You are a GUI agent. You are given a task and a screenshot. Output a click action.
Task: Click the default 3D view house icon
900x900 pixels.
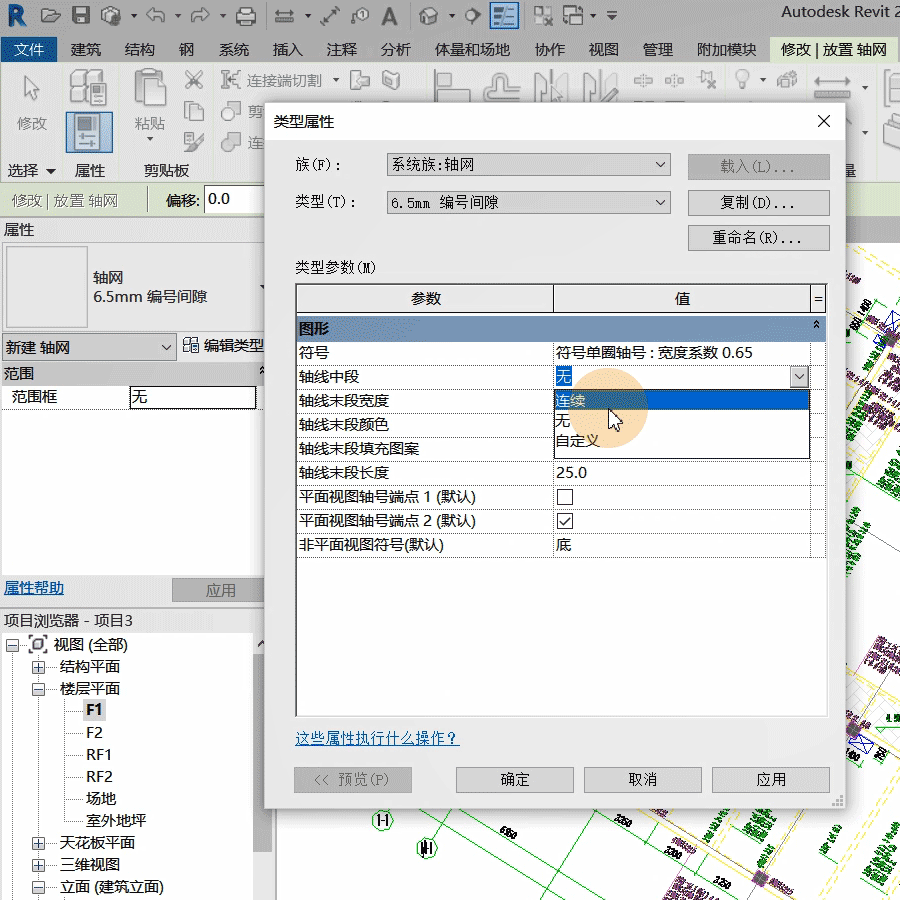point(428,15)
